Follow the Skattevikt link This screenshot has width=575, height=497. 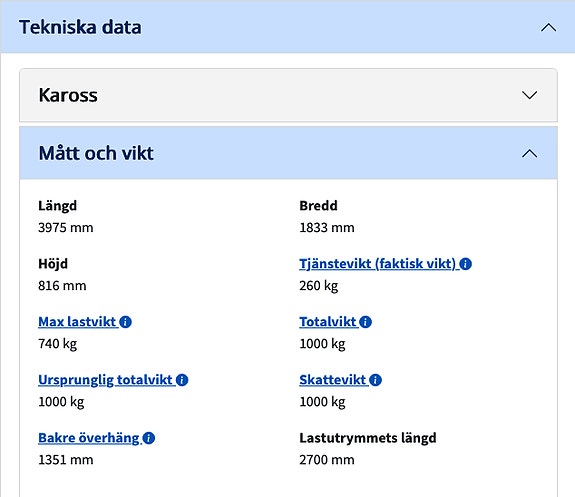333,380
